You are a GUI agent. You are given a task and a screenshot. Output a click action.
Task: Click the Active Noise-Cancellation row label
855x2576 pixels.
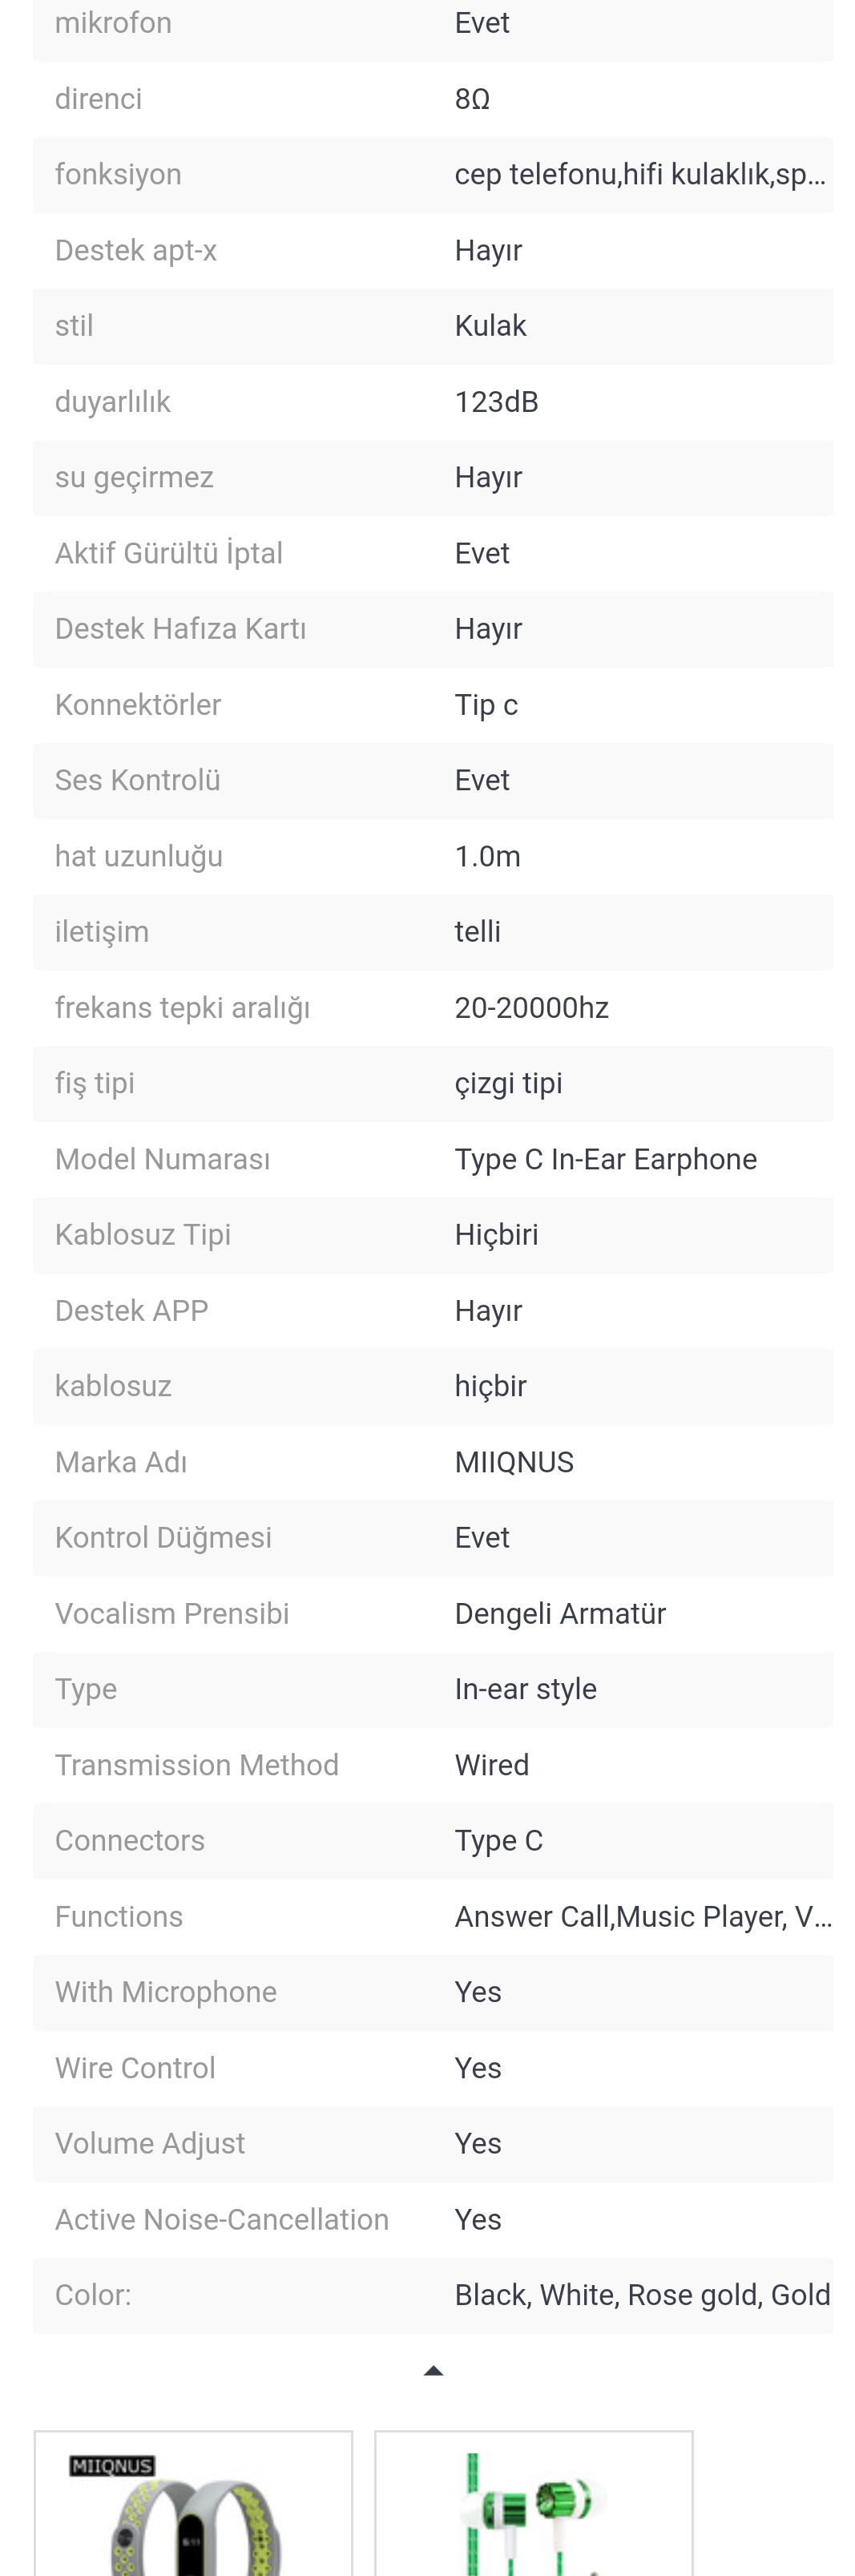[221, 2219]
